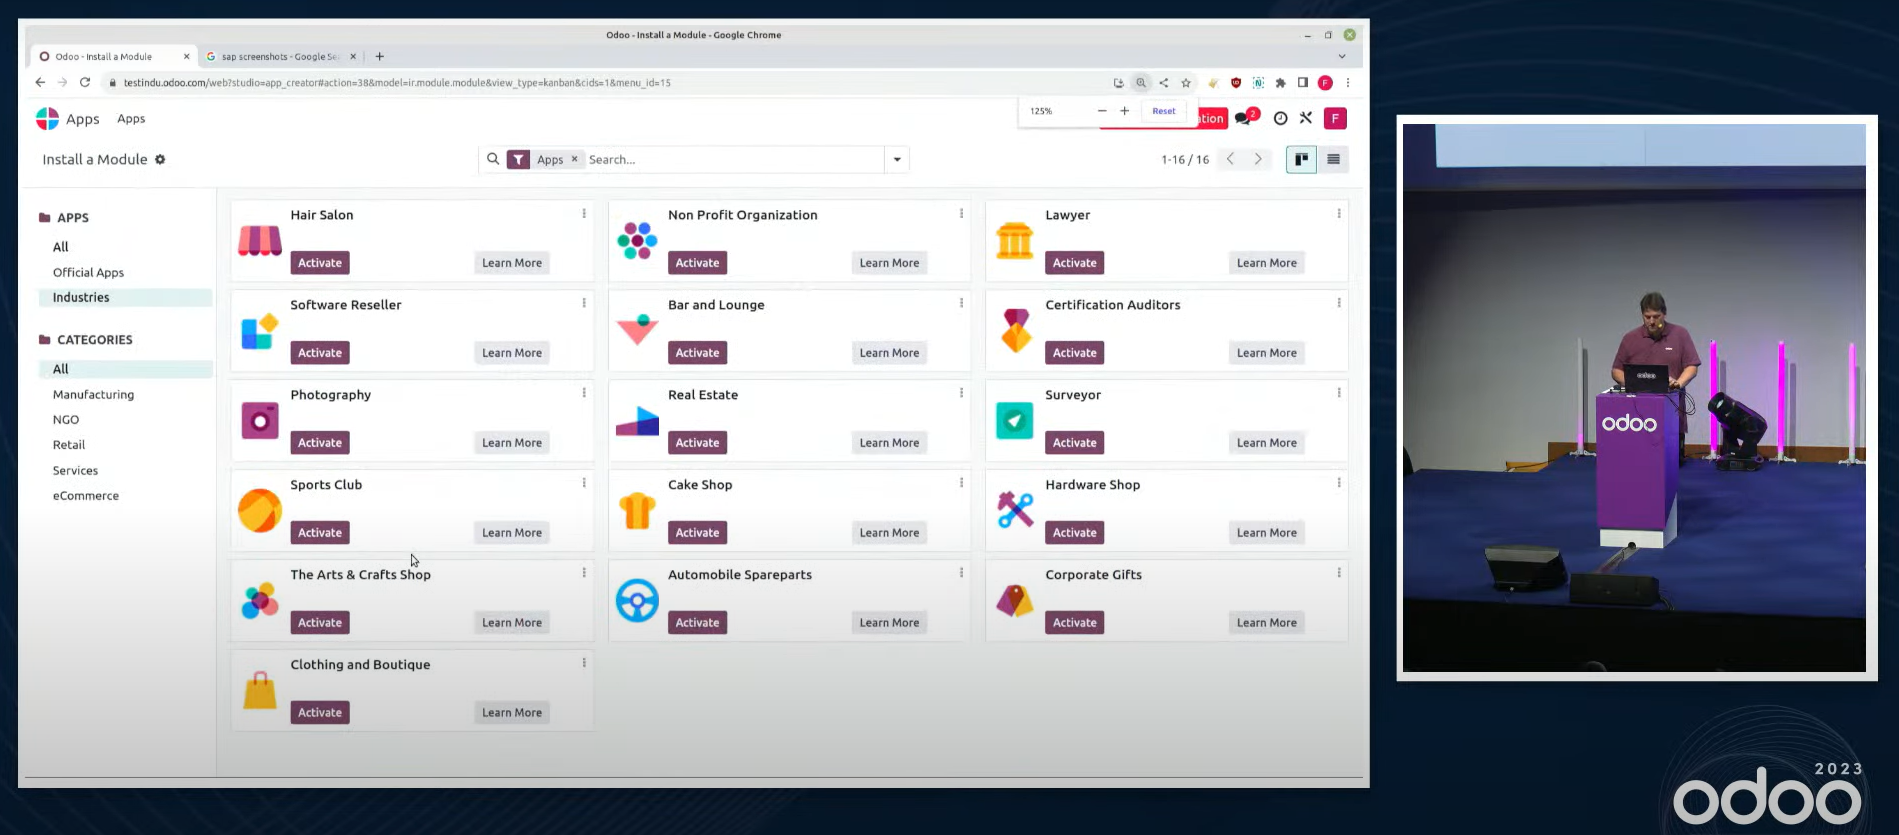Screen dimensions: 1899x835
Task: Click Learn More for Clothing and Boutique
Action: [x=512, y=713]
